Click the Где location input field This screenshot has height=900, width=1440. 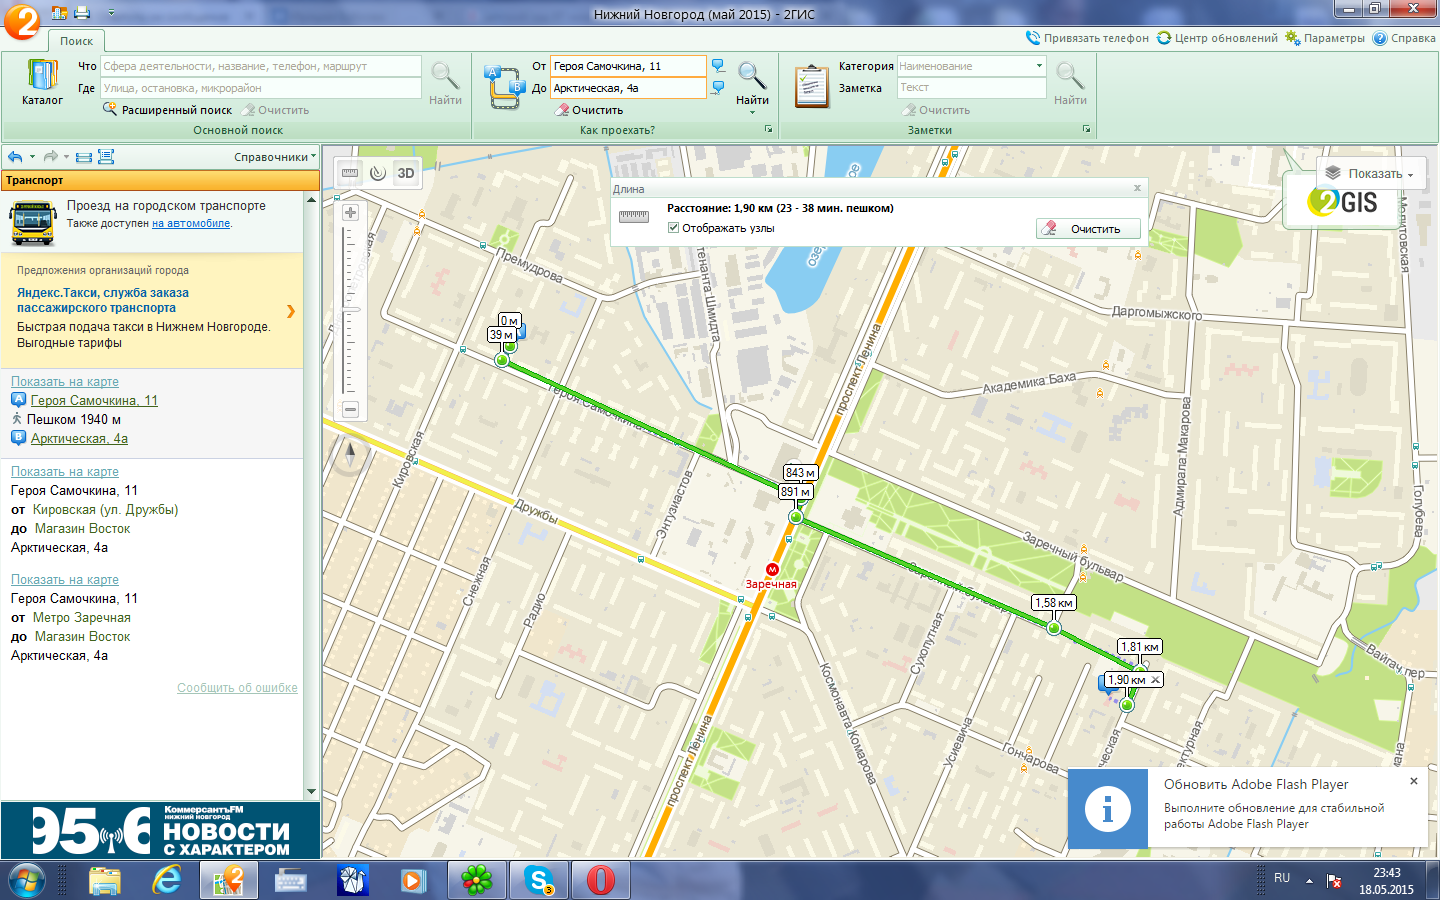pyautogui.click(x=260, y=88)
